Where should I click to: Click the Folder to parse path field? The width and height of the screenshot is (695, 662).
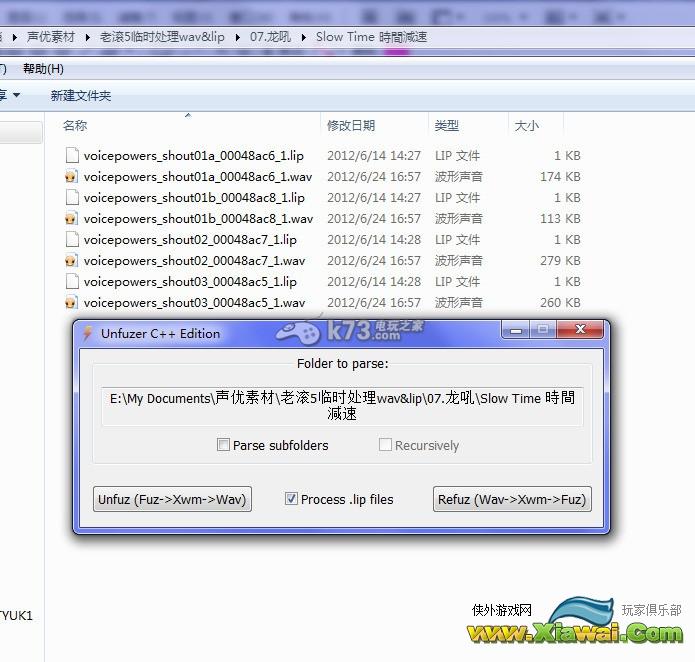342,406
